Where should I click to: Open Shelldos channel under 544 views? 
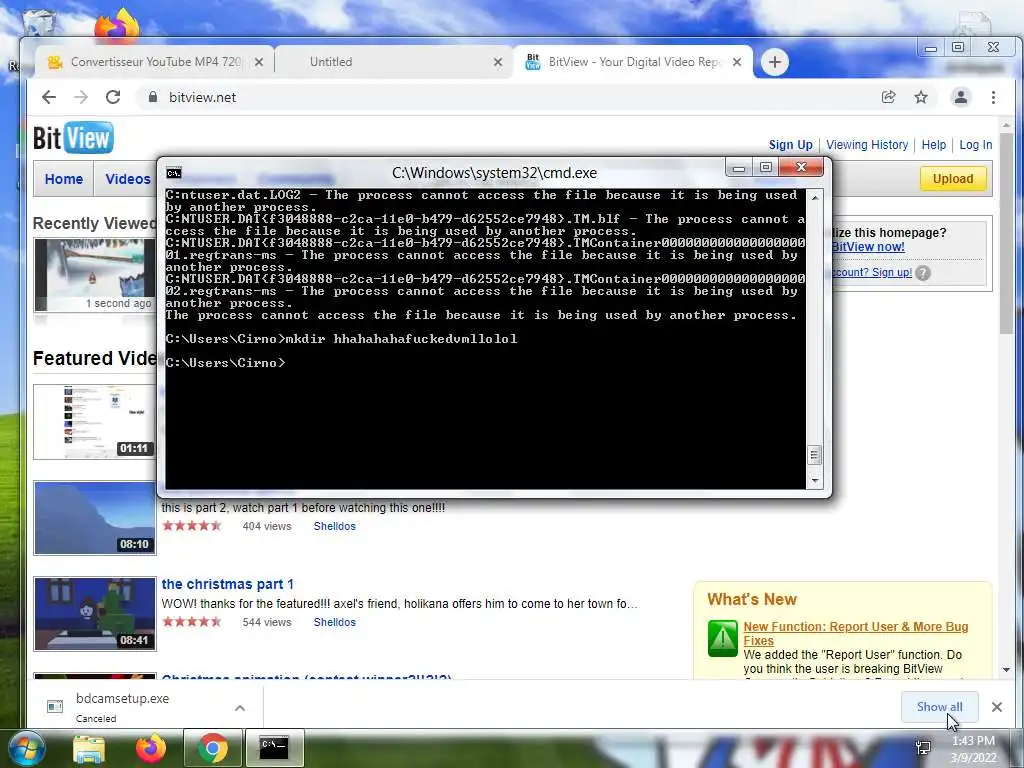(x=334, y=622)
